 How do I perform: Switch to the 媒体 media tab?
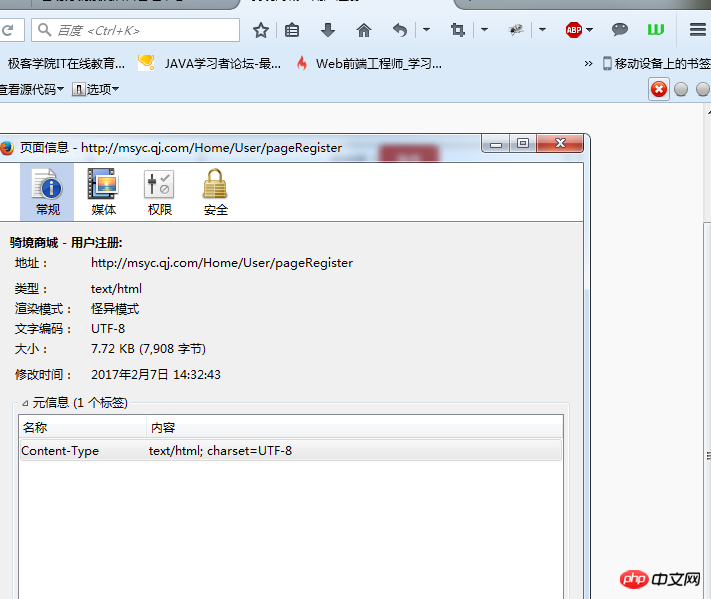coord(103,192)
